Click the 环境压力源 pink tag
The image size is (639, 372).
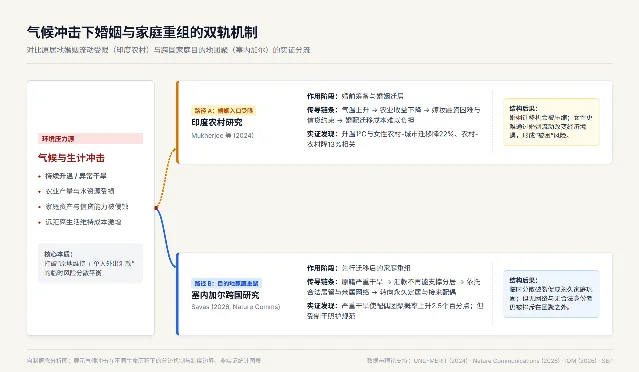[90, 139]
